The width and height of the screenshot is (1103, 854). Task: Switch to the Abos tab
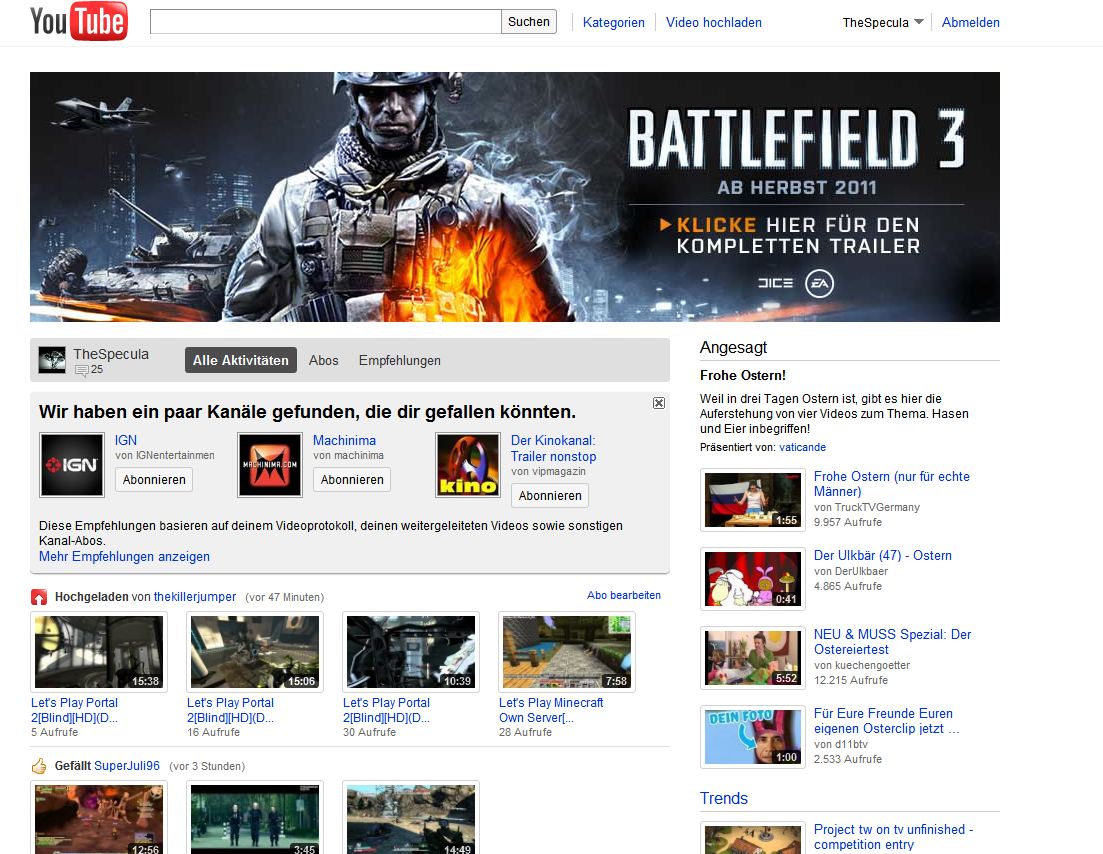[x=324, y=360]
